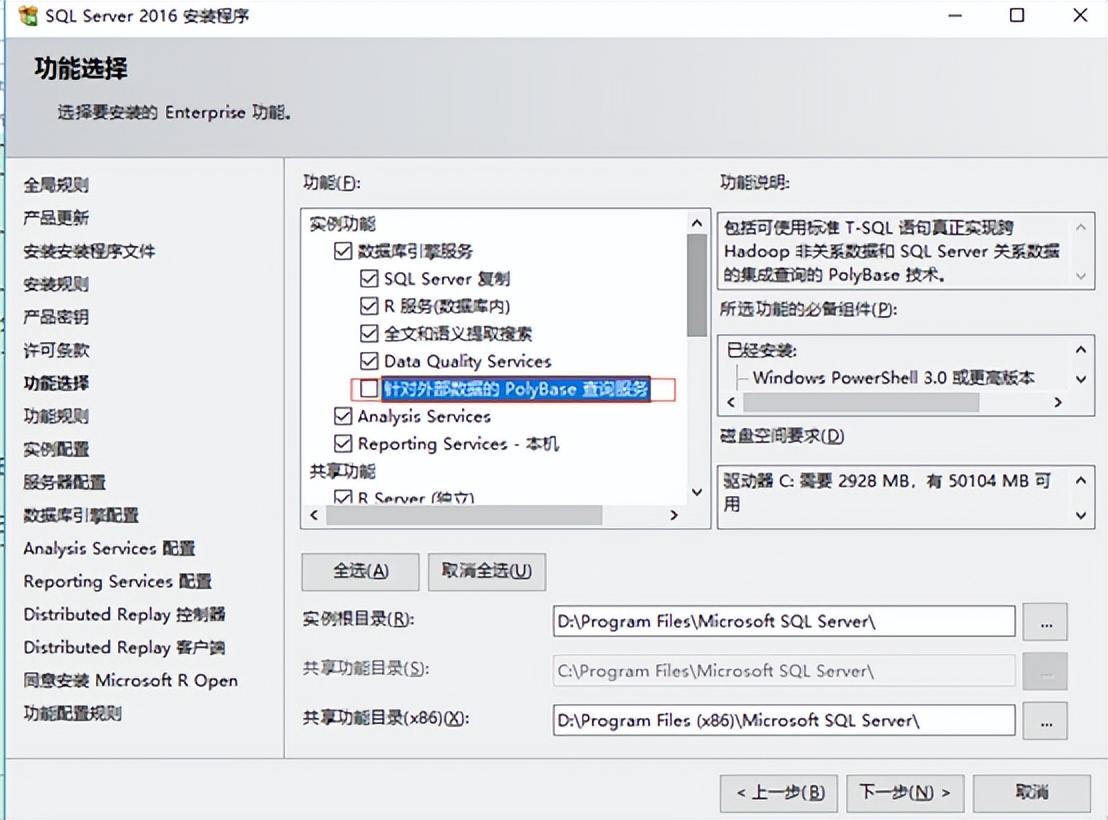The height and width of the screenshot is (820, 1108).
Task: Select 数据库引擎配置 step in sidebar
Action: [81, 515]
